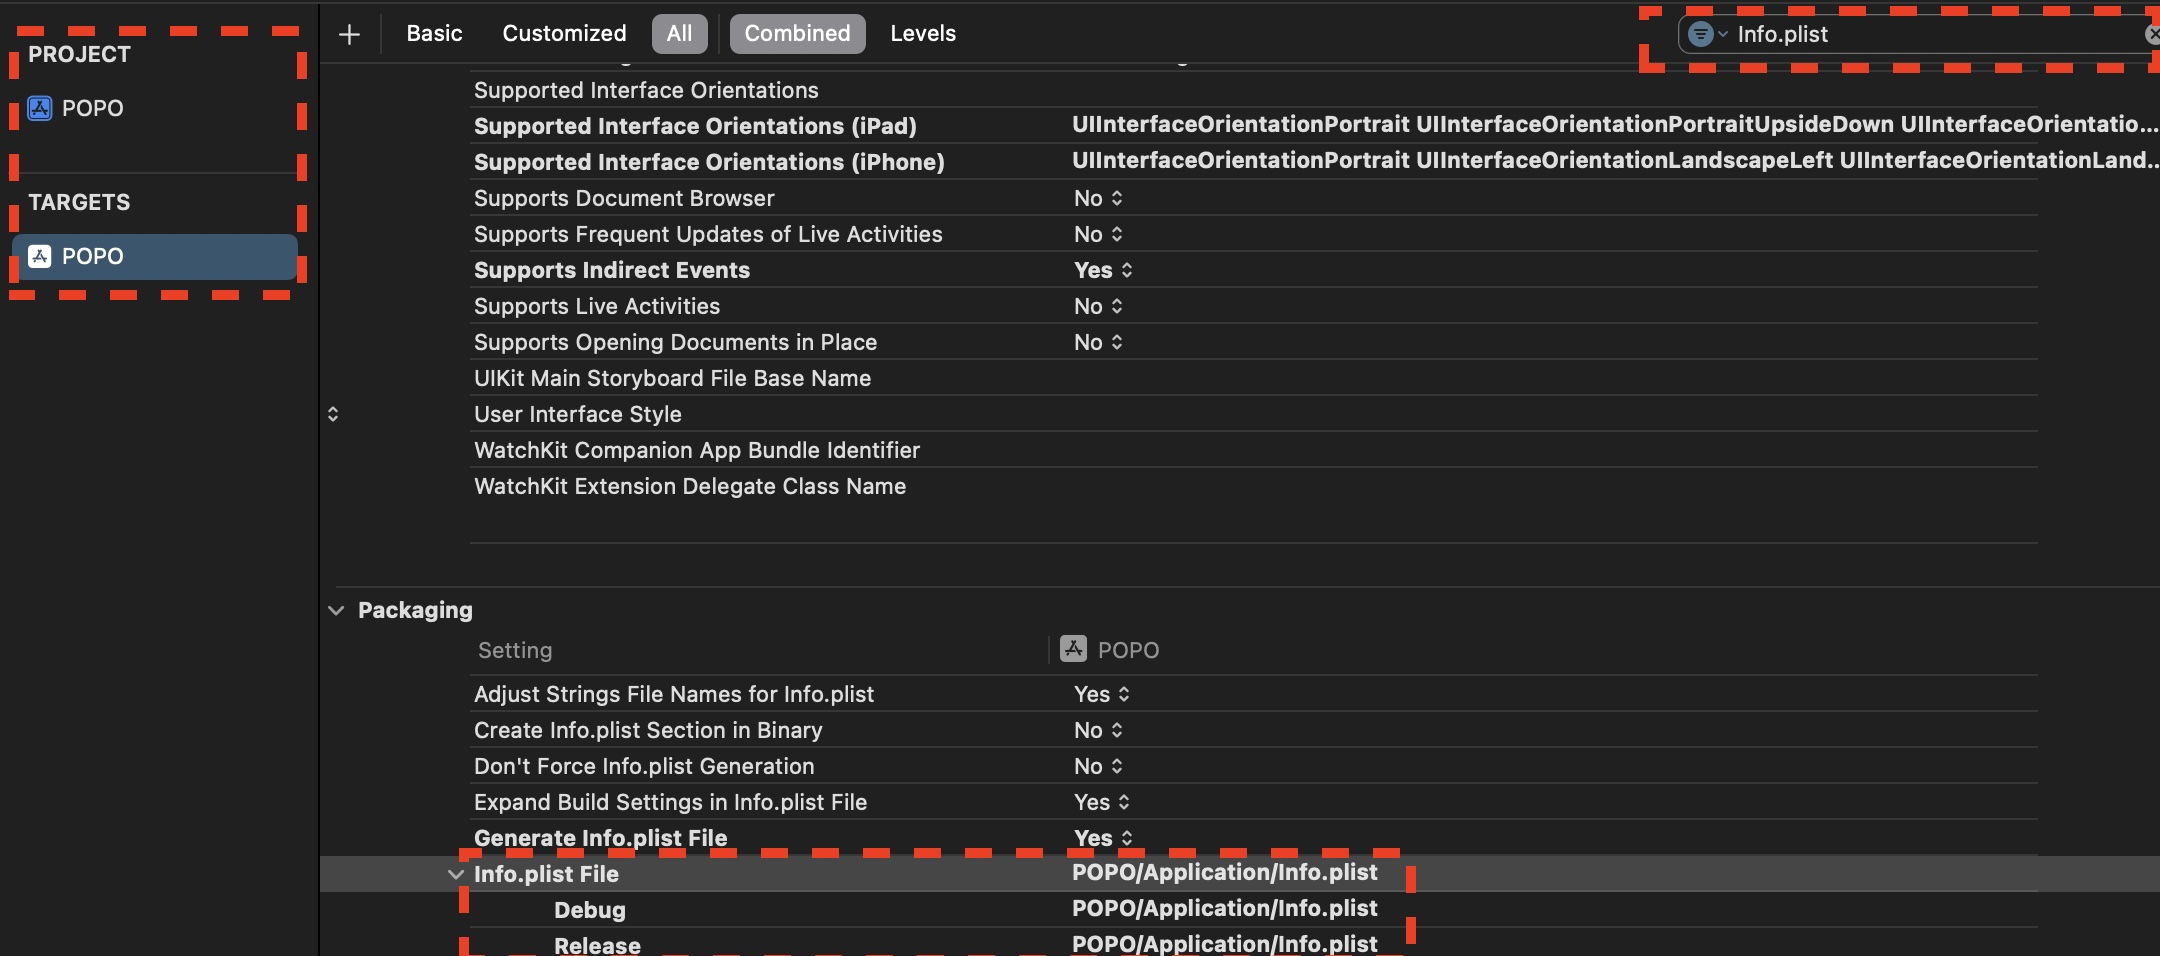Select Supports Indirect Events setting name
The image size is (2160, 956).
click(x=612, y=270)
